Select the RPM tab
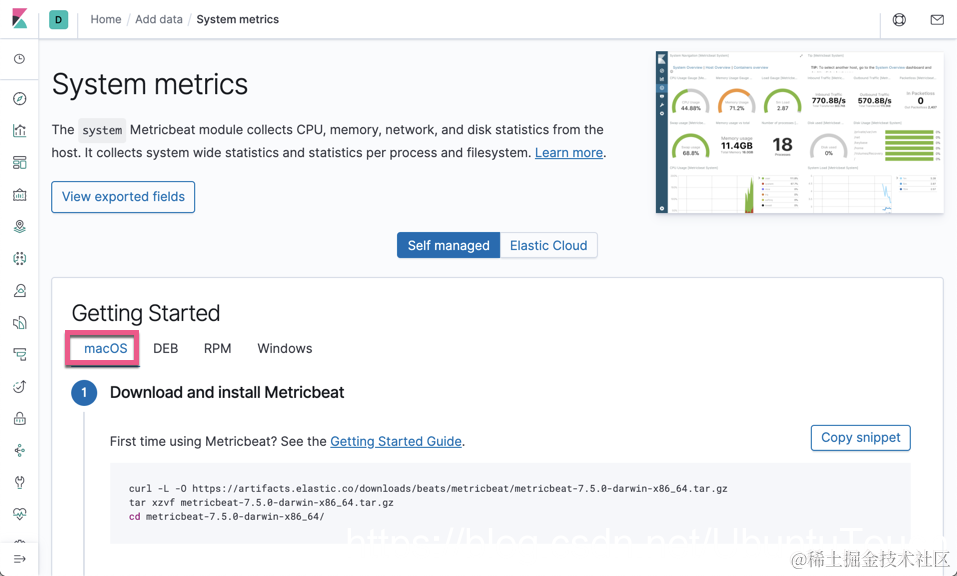The image size is (957, 576). [x=217, y=348]
